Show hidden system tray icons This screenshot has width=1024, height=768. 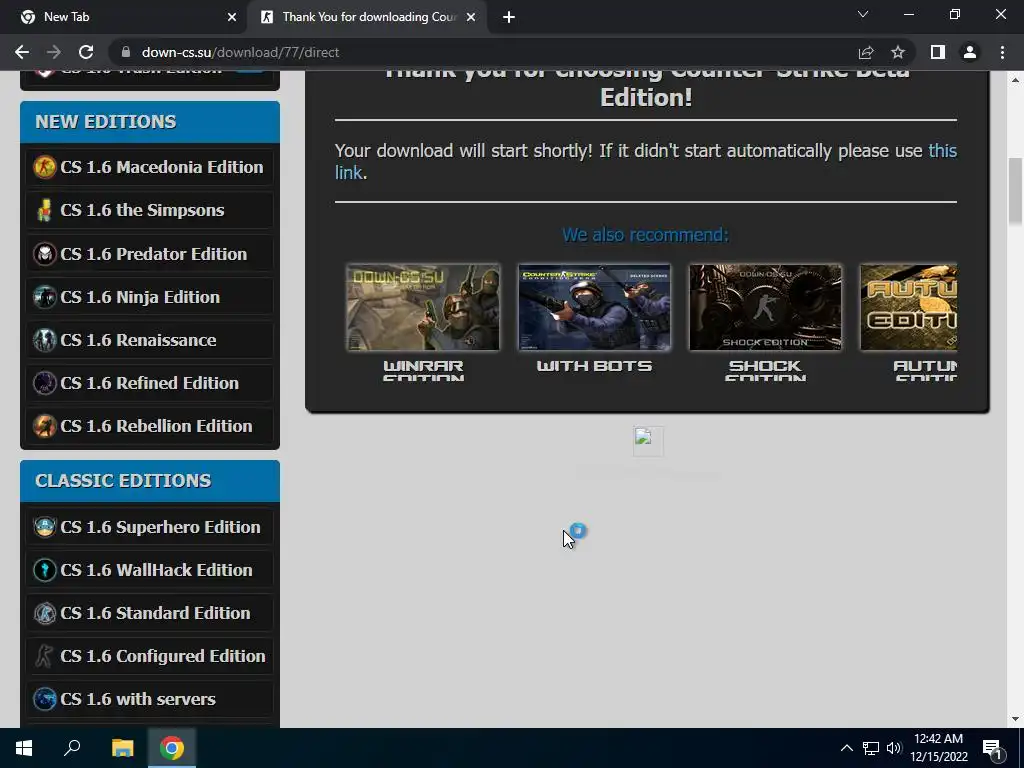[x=846, y=748]
